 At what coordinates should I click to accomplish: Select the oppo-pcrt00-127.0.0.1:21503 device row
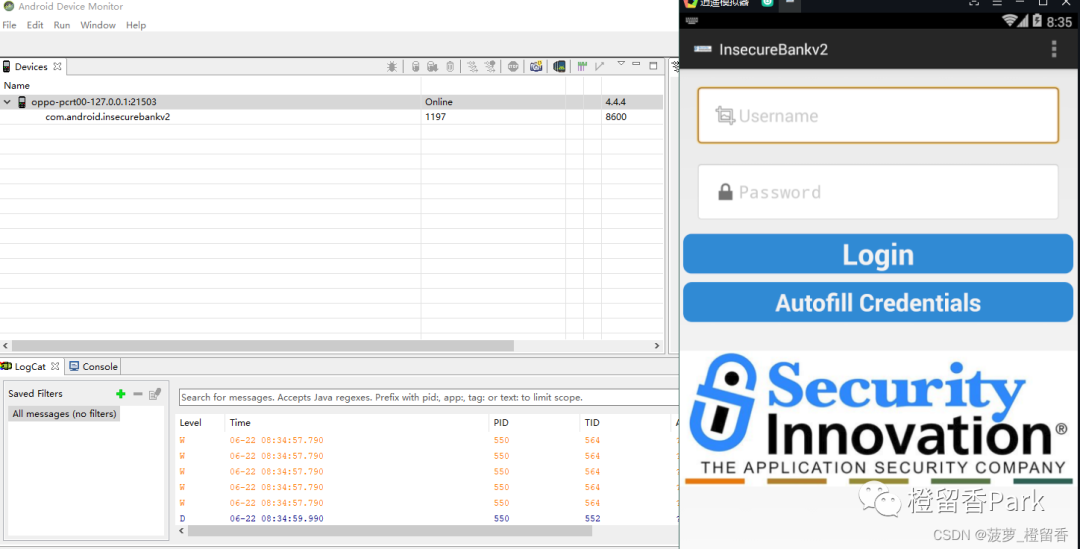coord(331,102)
